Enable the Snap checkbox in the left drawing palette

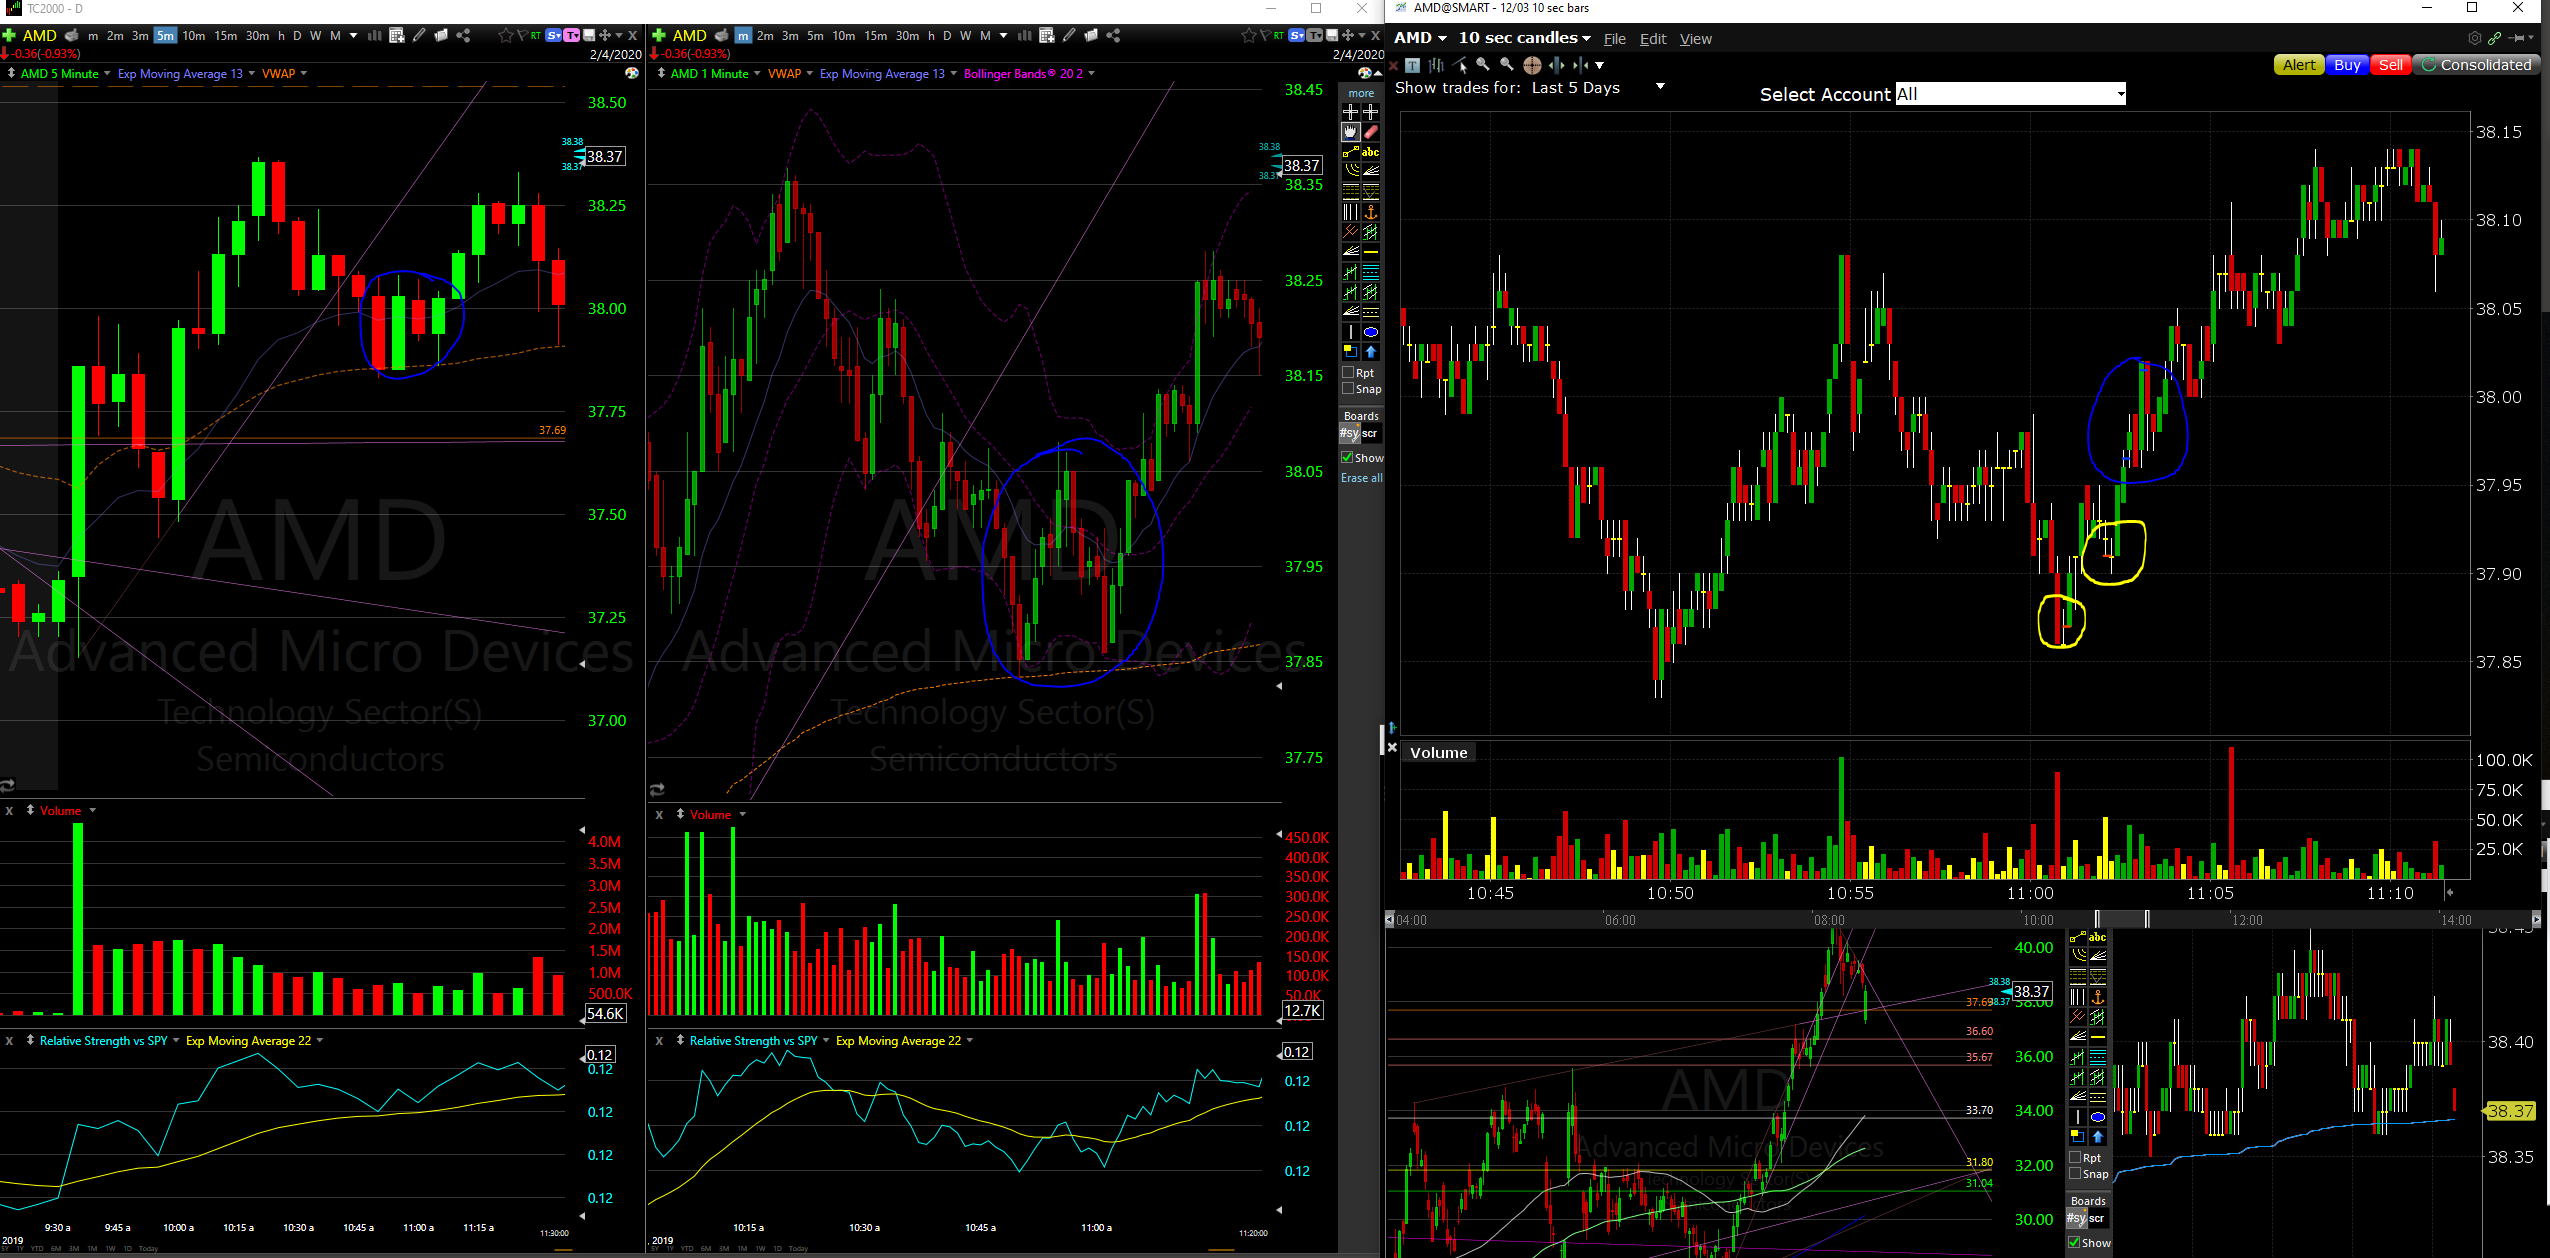pyautogui.click(x=1348, y=388)
